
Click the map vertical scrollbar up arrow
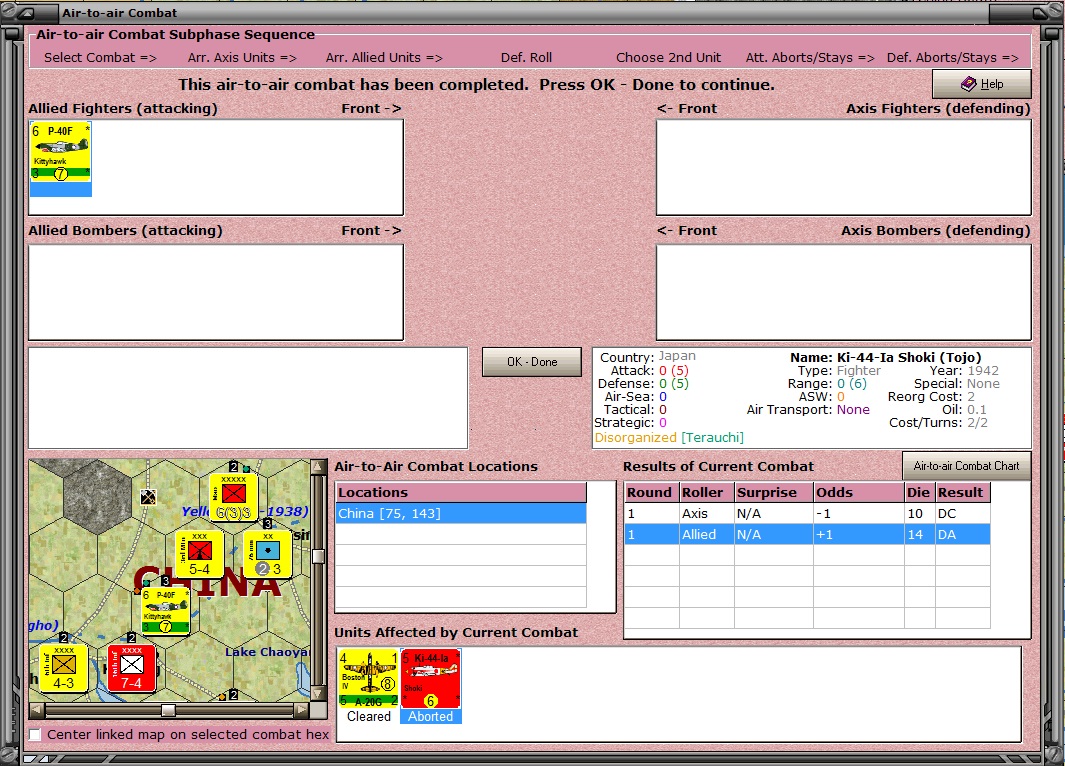318,467
